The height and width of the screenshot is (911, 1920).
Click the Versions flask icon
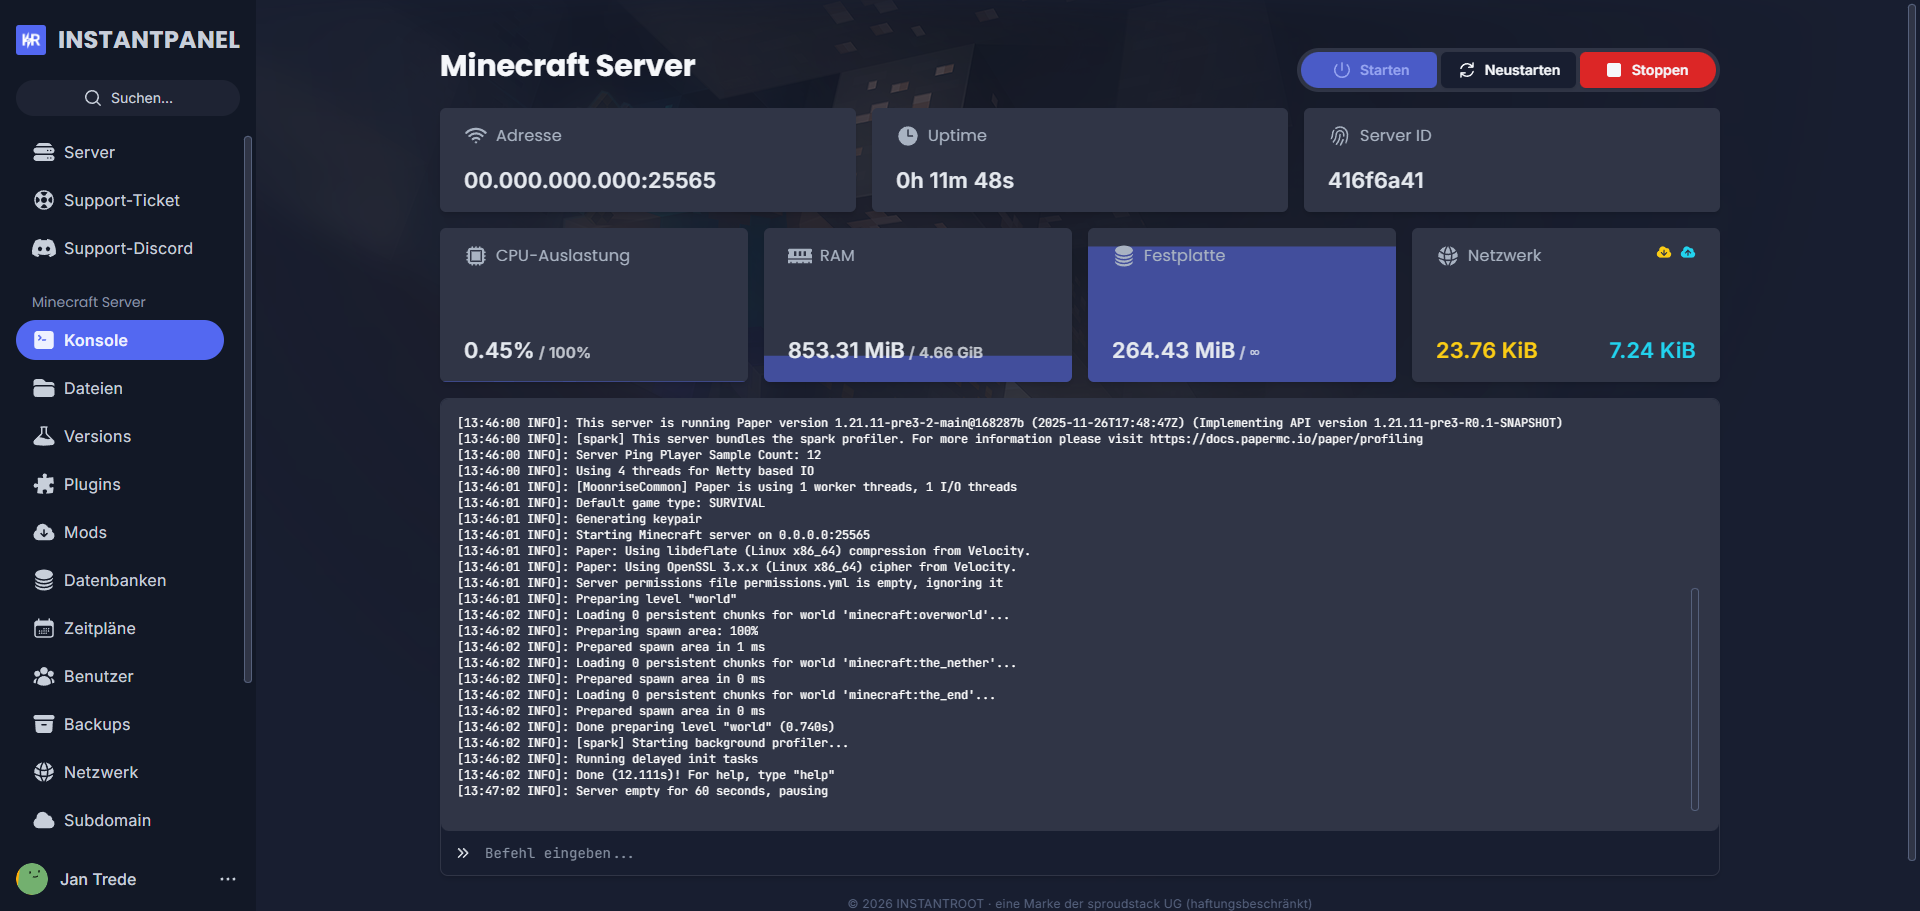(44, 436)
